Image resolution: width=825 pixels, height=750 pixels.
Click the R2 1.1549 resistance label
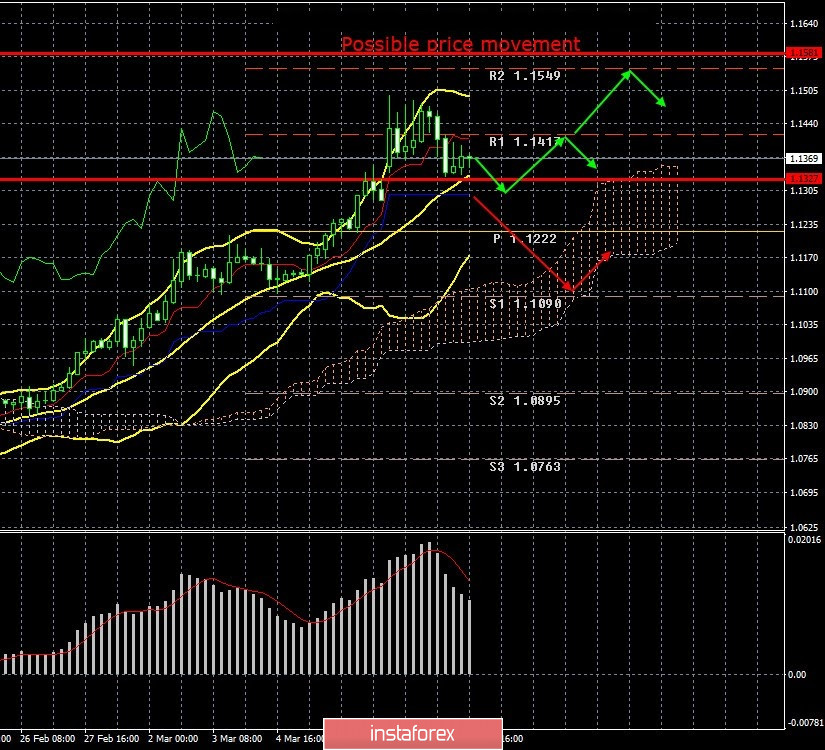pyautogui.click(x=525, y=76)
